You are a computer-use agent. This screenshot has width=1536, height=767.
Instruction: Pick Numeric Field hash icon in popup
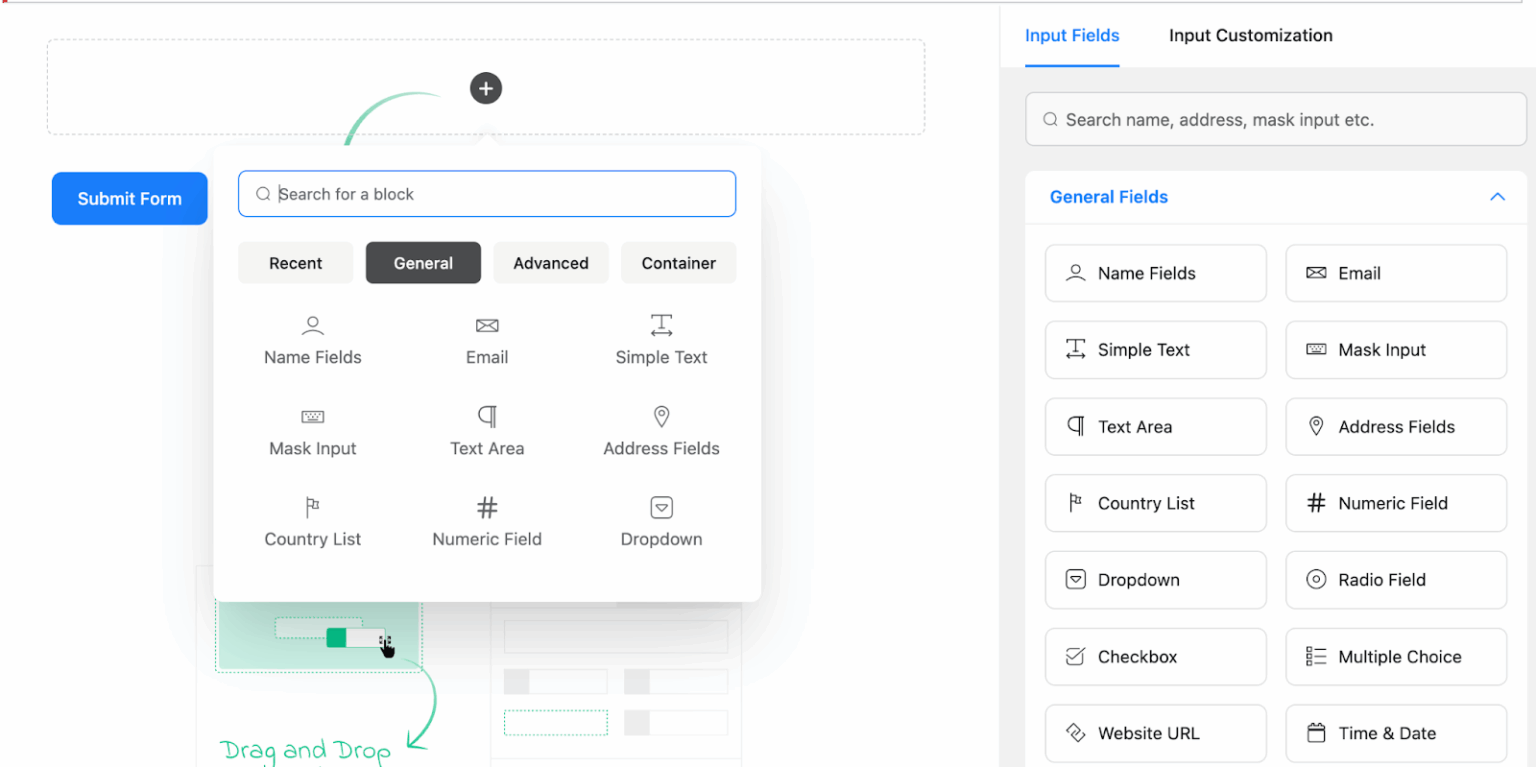coord(487,508)
